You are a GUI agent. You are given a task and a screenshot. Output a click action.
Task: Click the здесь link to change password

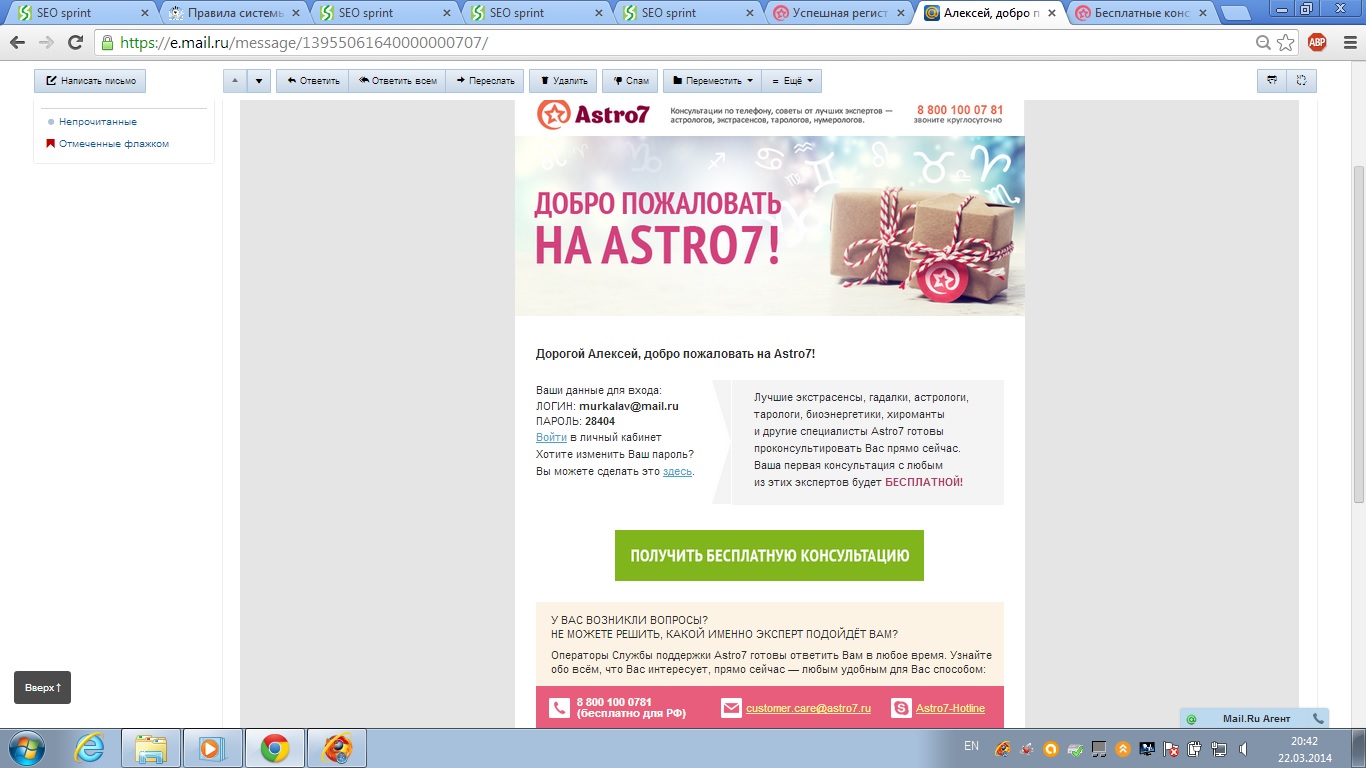pos(677,471)
